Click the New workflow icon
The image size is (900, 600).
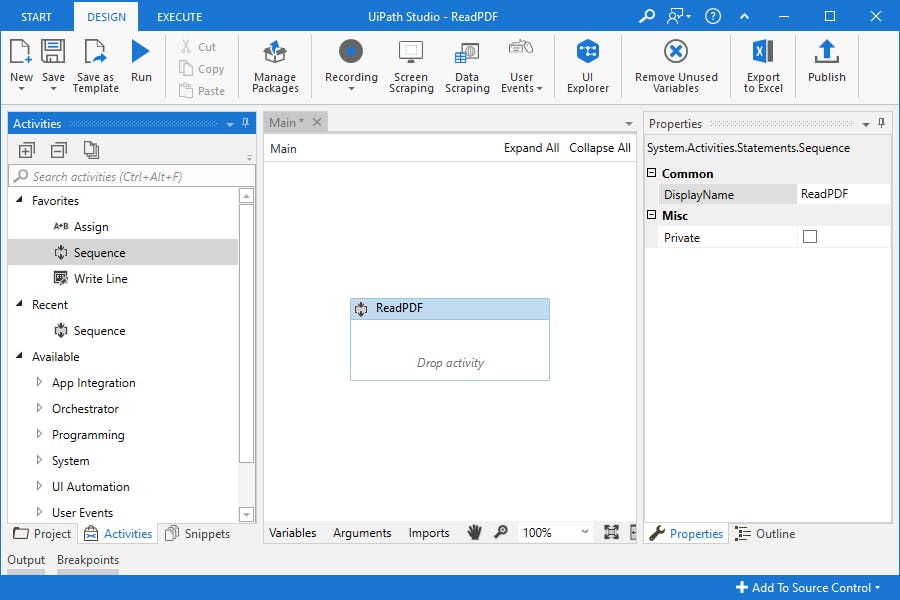21,53
